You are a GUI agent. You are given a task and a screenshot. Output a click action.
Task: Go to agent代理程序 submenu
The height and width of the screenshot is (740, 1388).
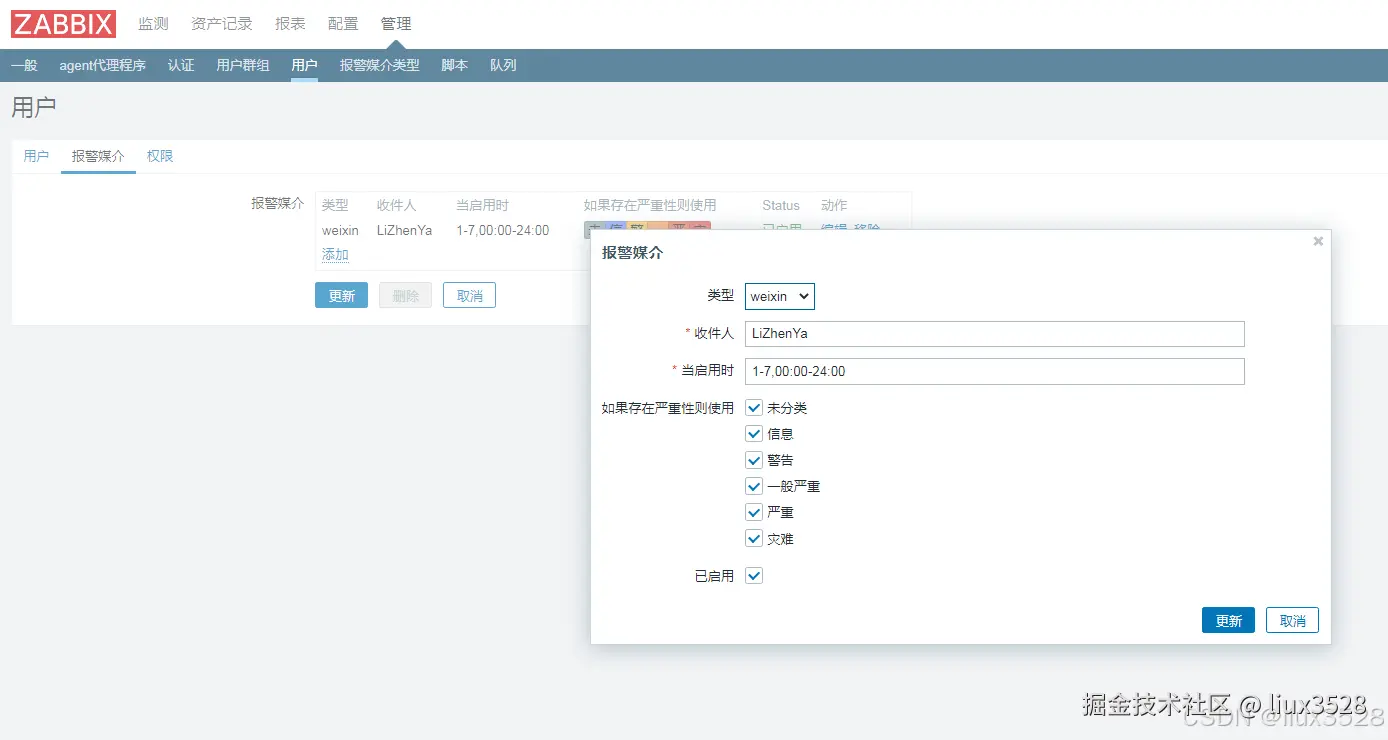(x=103, y=65)
